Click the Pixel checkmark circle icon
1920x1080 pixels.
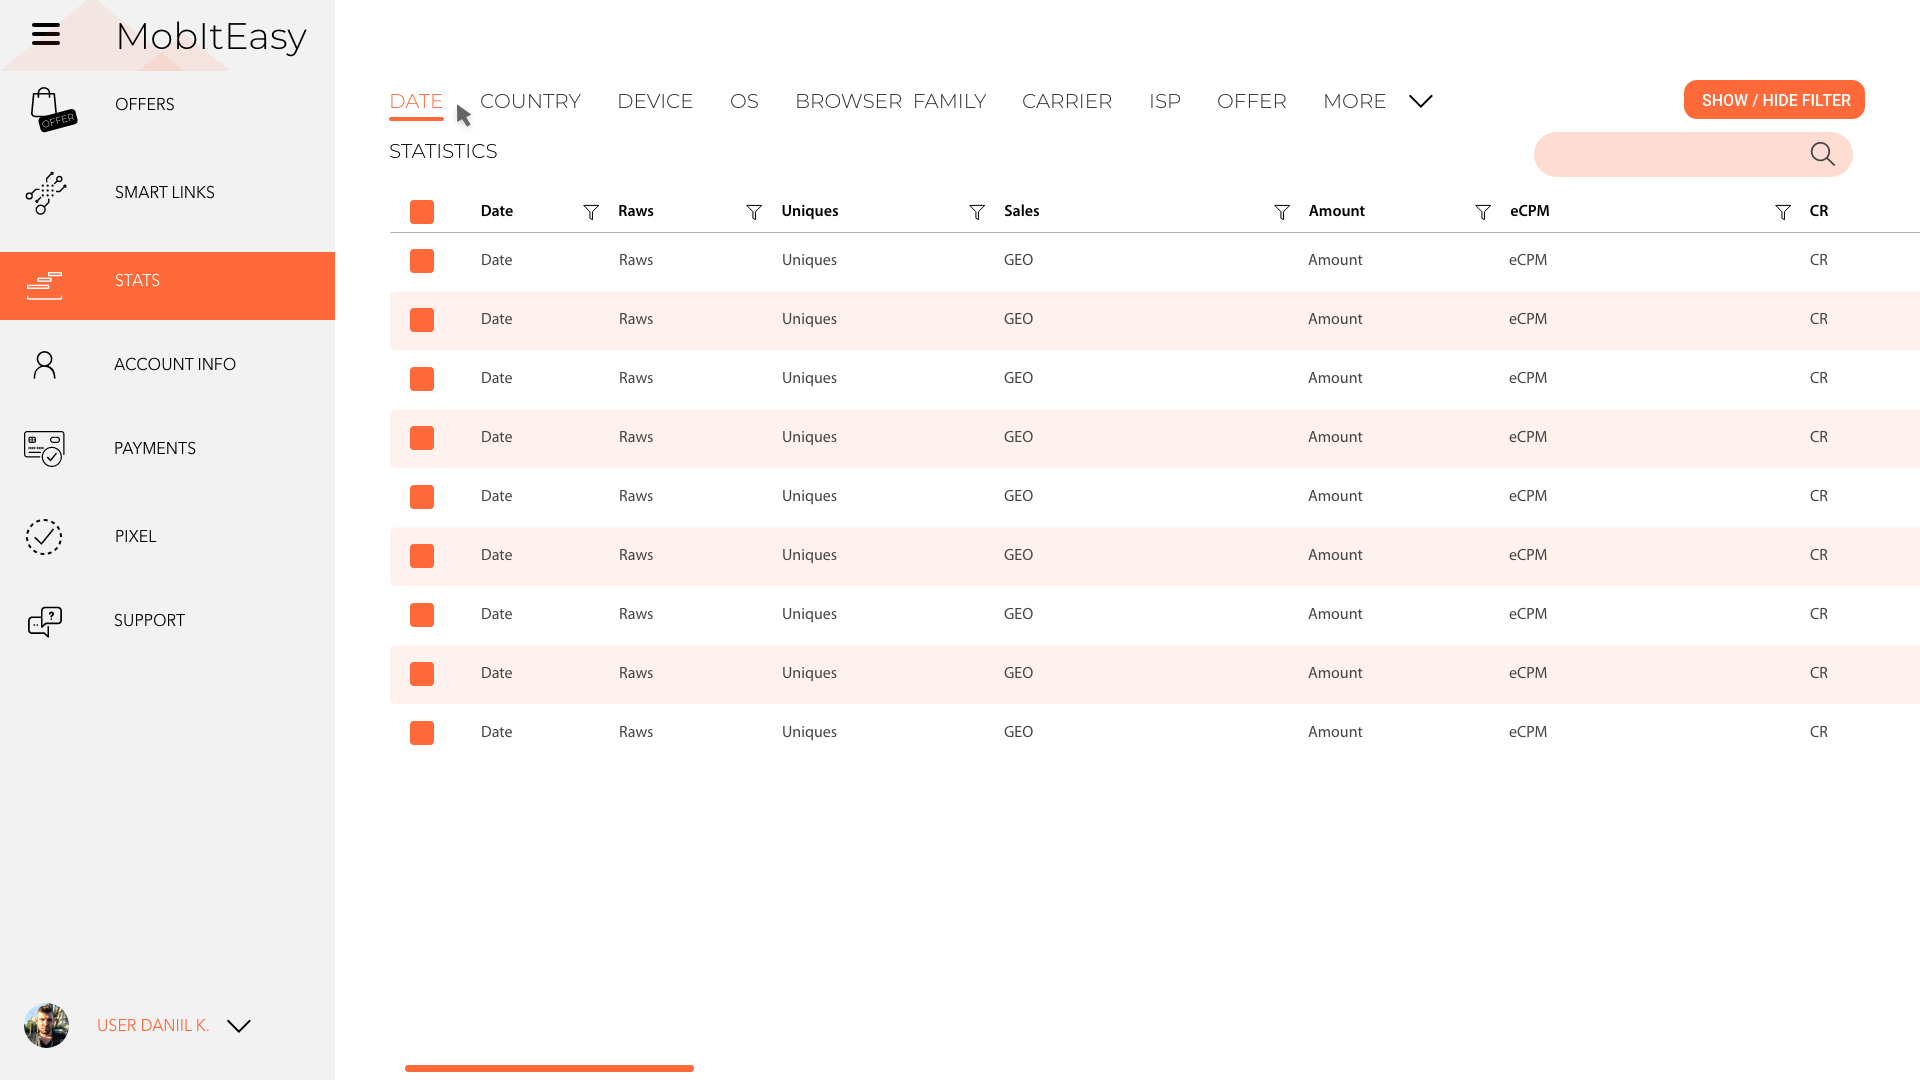(x=44, y=537)
